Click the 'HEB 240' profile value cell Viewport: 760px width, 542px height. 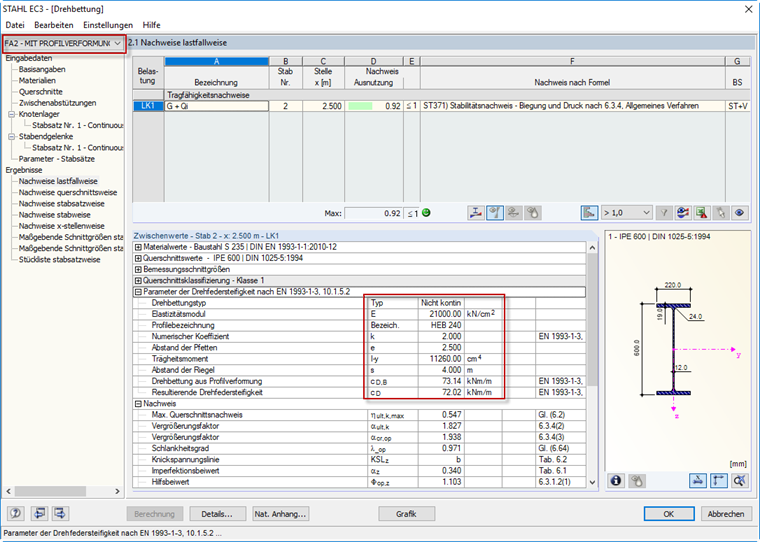[441, 325]
